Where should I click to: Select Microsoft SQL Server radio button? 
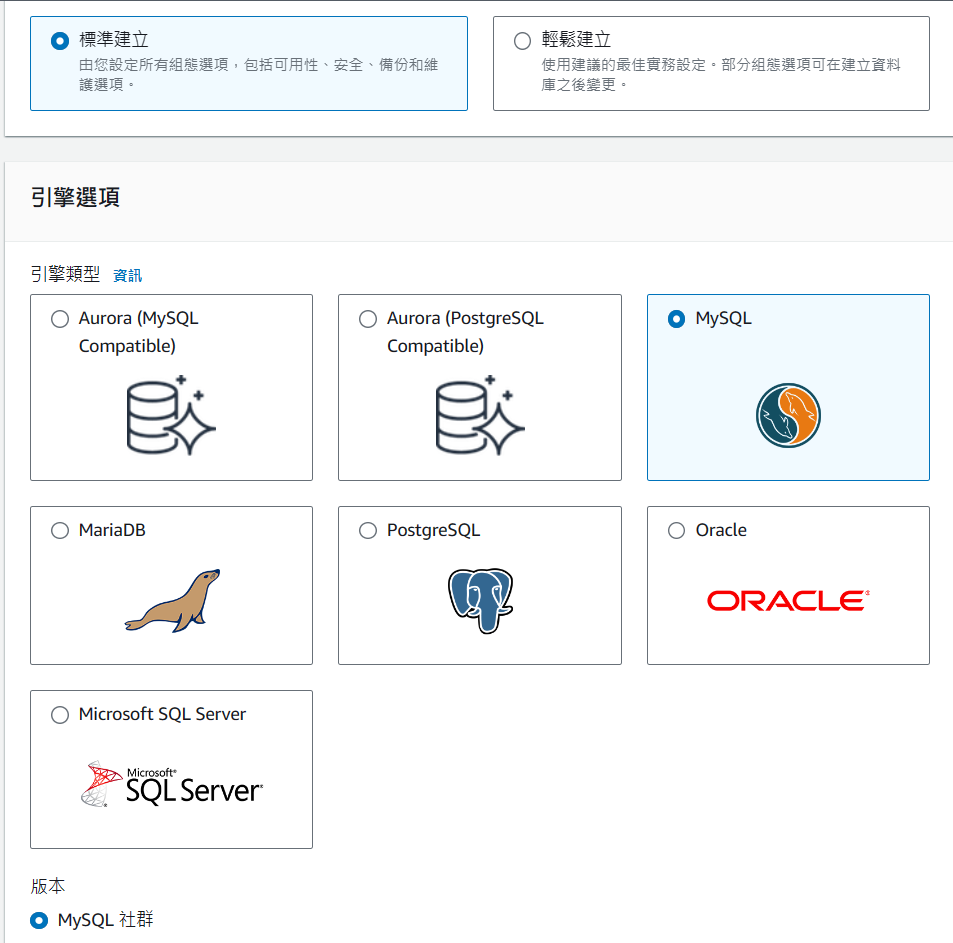(60, 715)
